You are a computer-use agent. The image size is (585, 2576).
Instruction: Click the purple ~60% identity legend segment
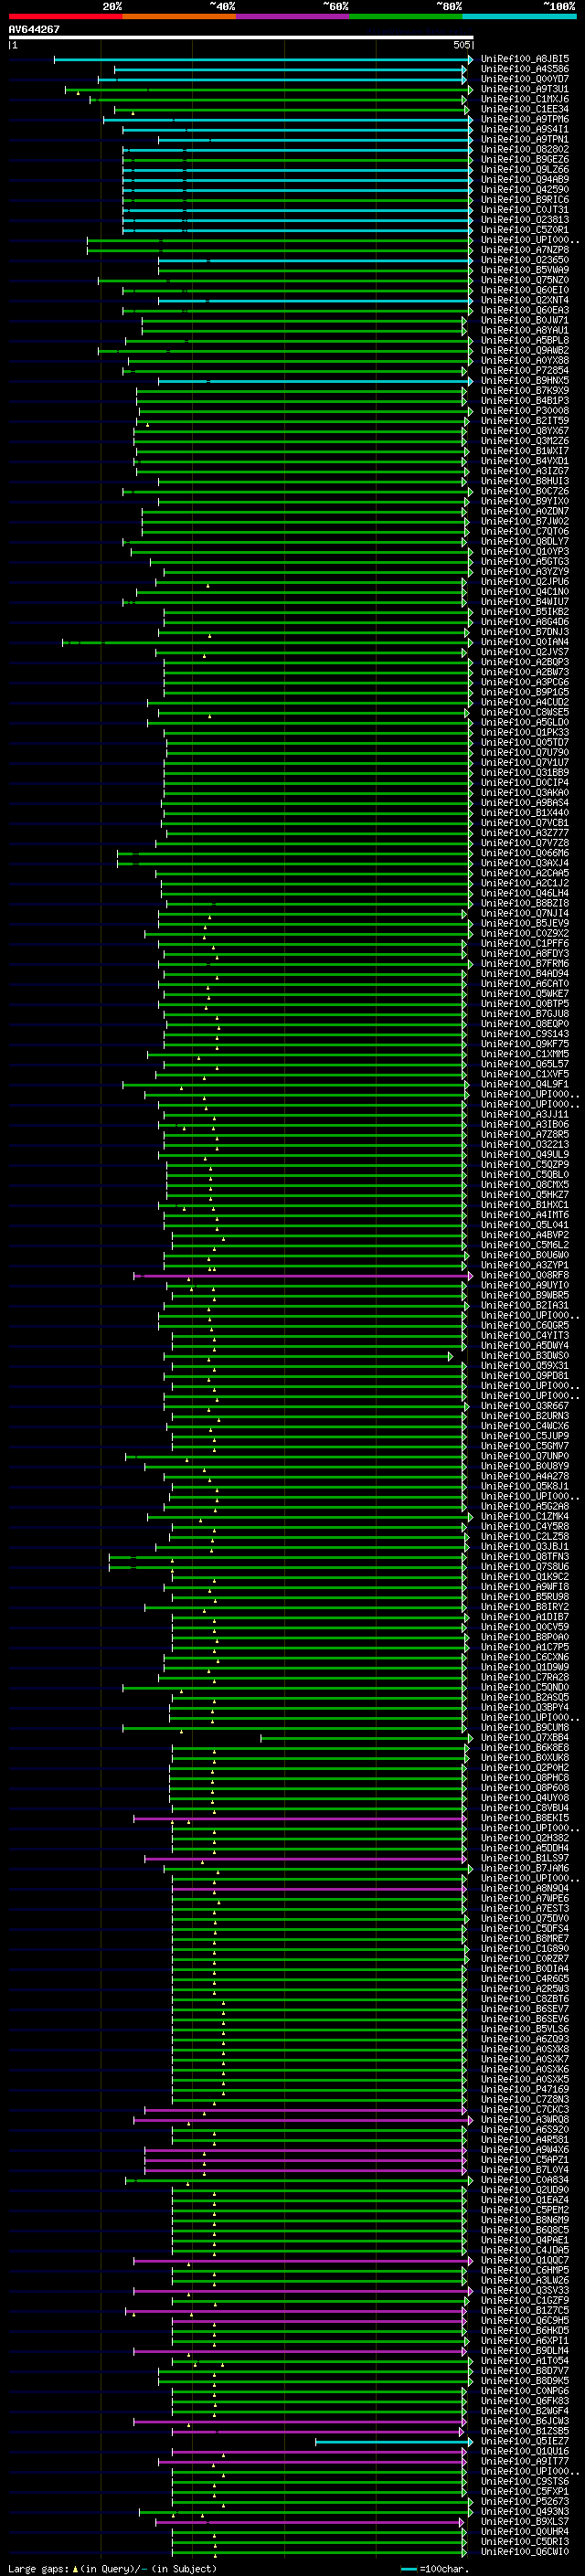tap(293, 16)
